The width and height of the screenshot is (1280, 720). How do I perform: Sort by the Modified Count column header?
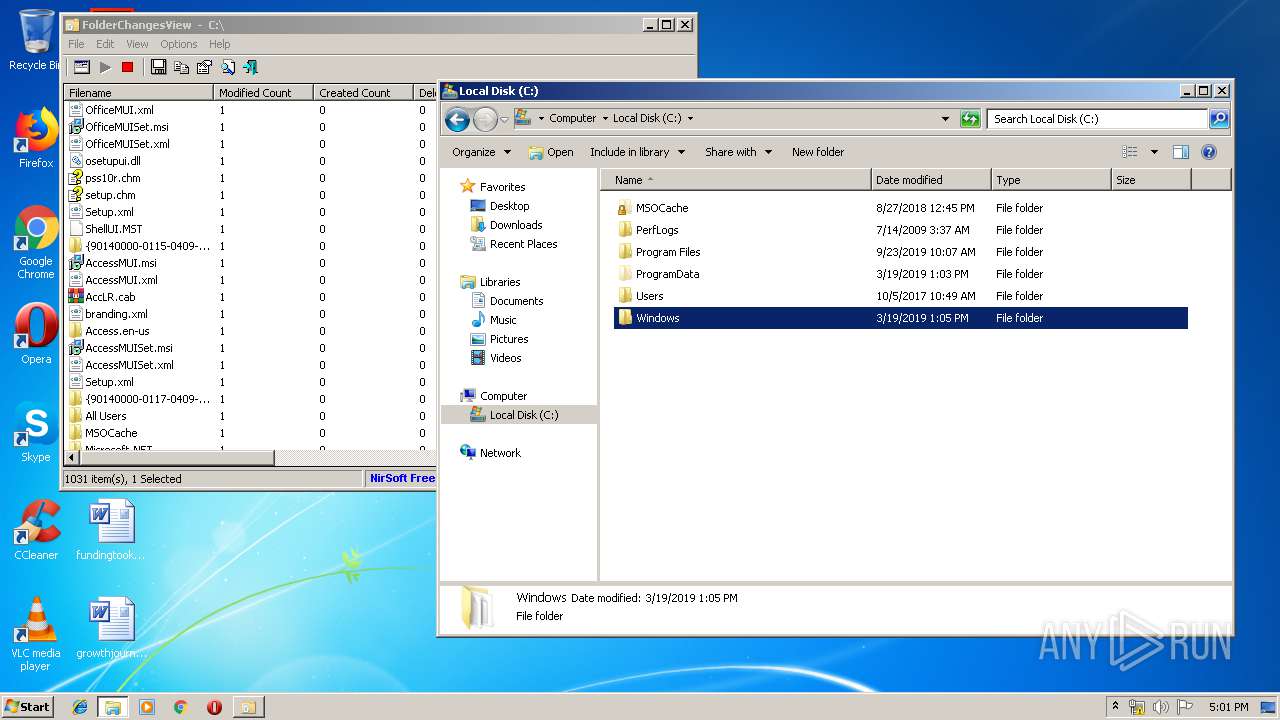[x=264, y=92]
